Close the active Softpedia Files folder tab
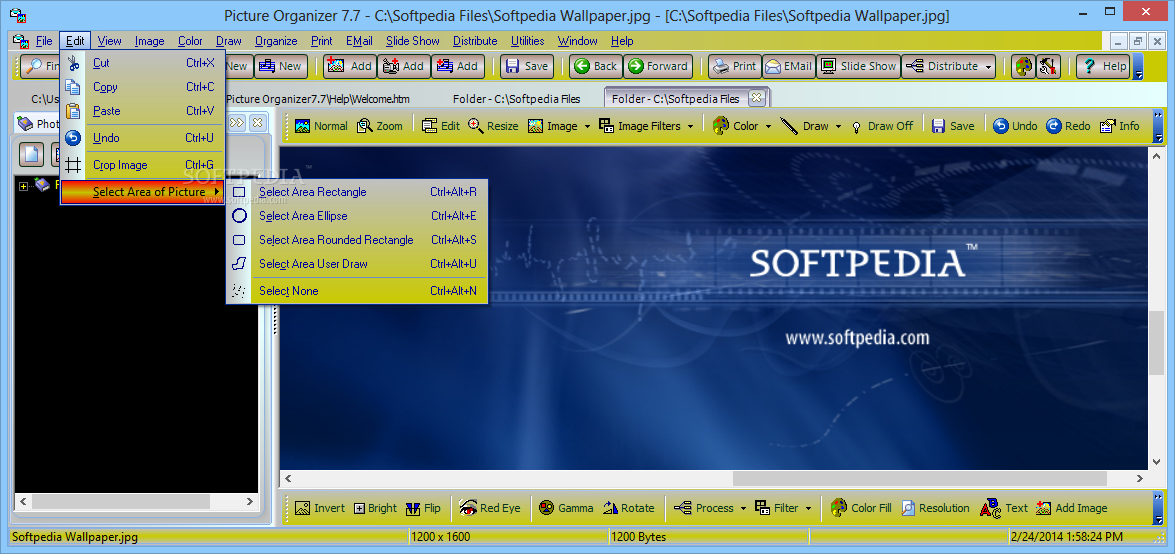The height and width of the screenshot is (554, 1175). point(756,97)
